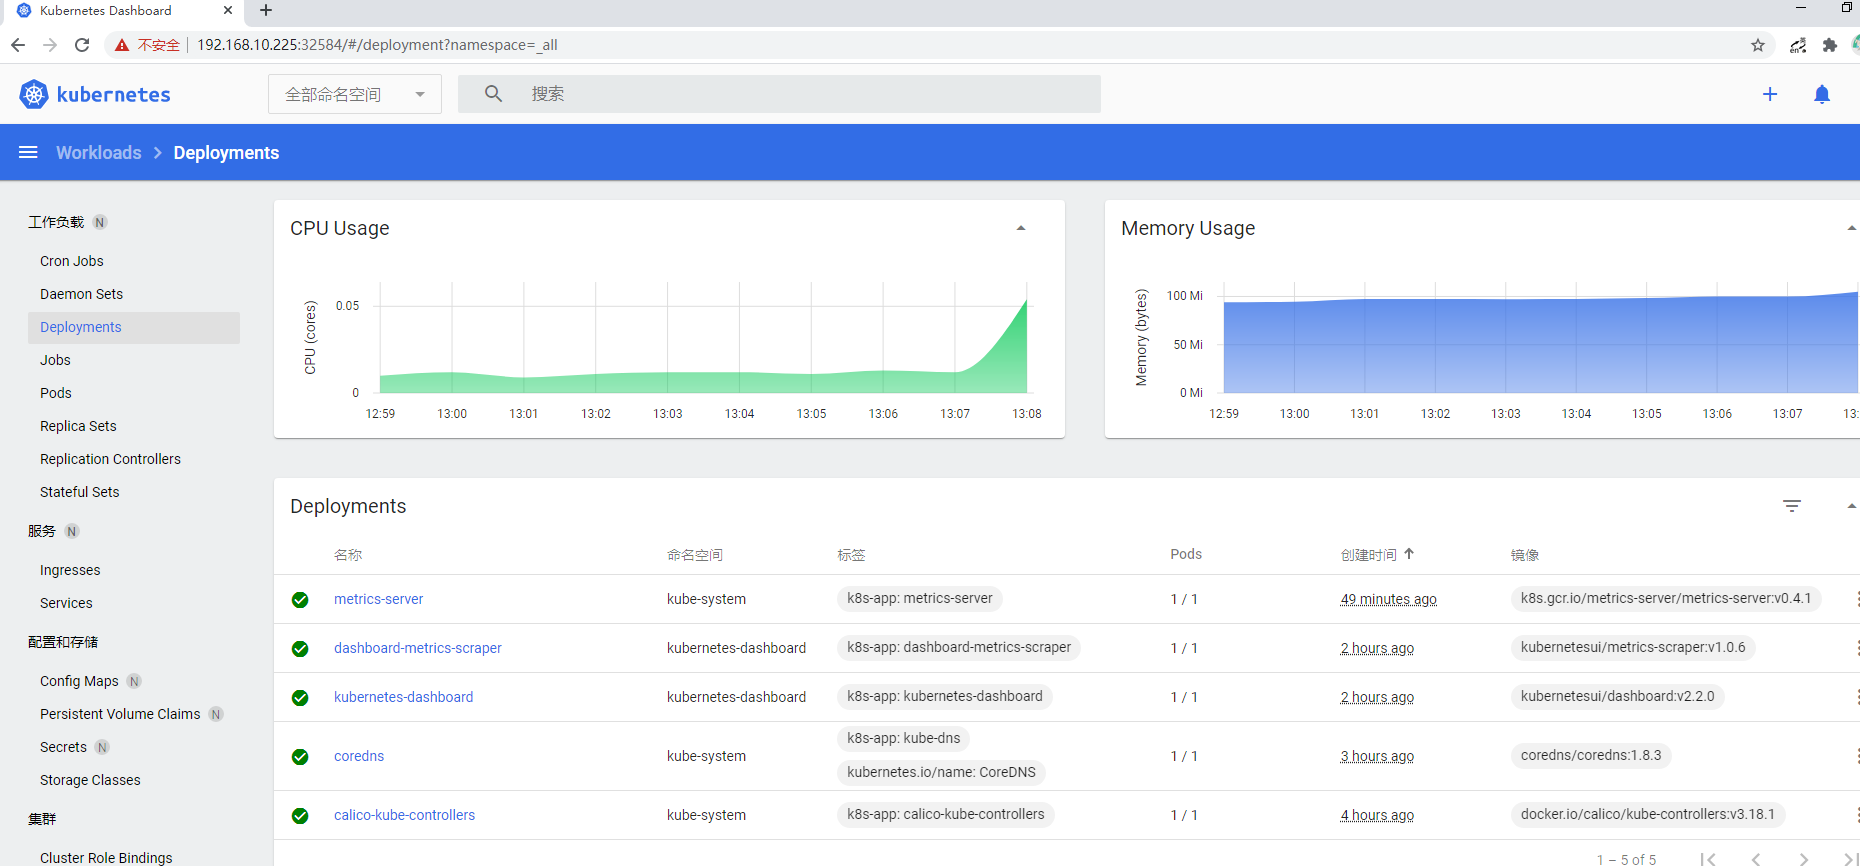Click the 名称 column header

pyautogui.click(x=348, y=554)
